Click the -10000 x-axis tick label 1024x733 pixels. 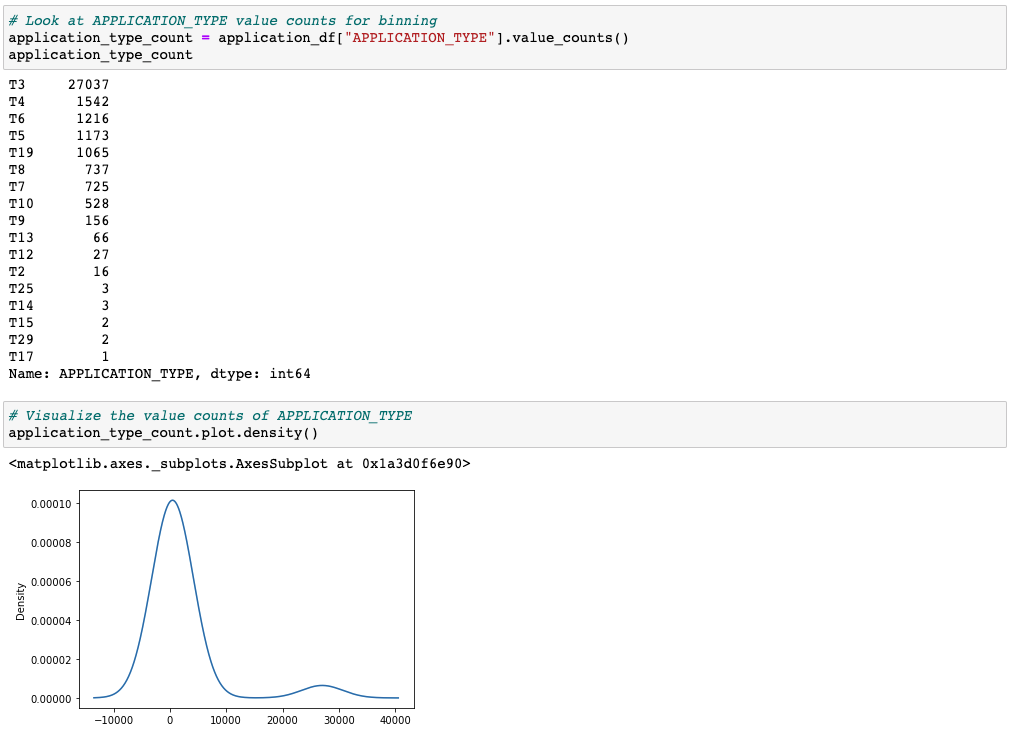coord(114,720)
